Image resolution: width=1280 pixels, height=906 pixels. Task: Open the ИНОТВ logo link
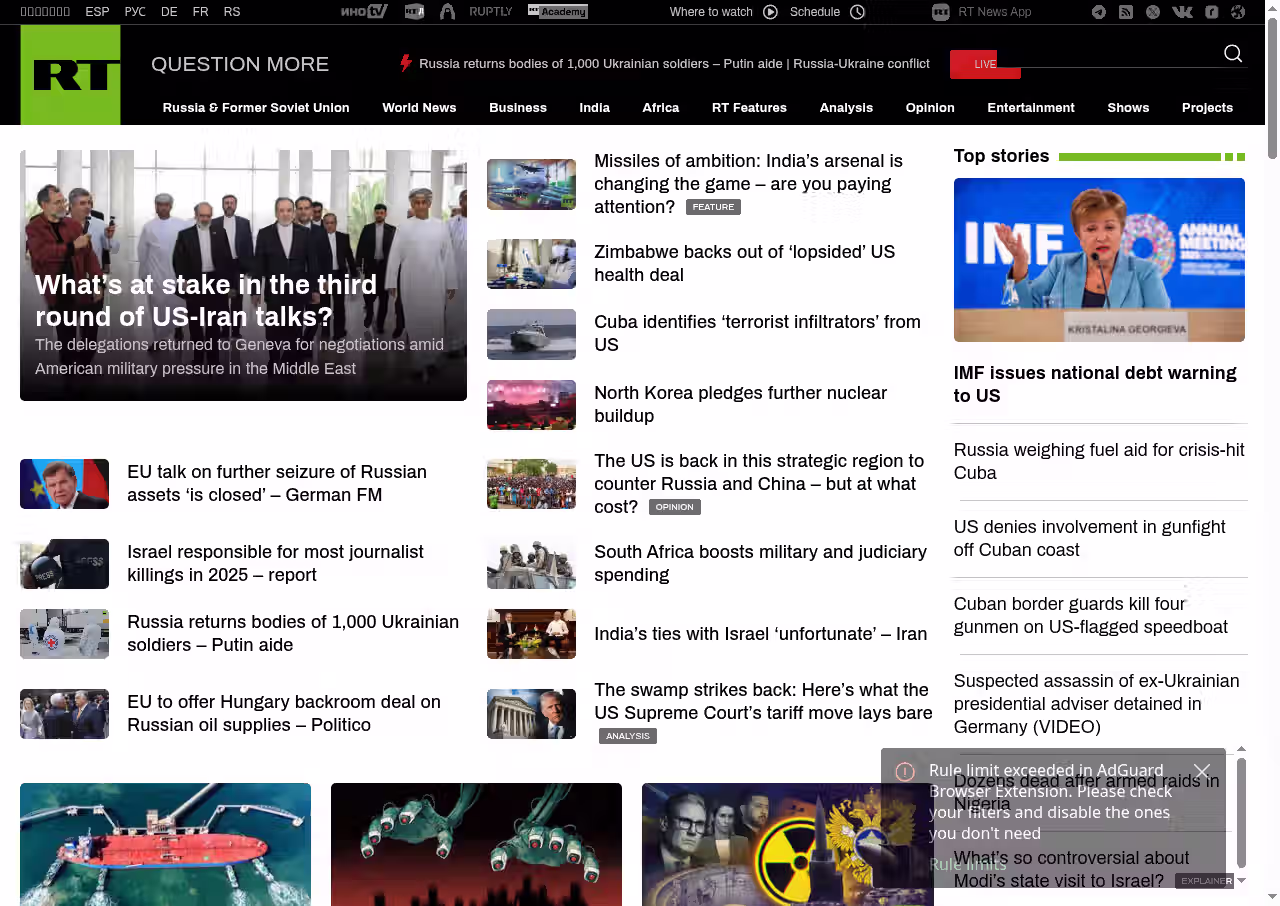click(x=364, y=12)
